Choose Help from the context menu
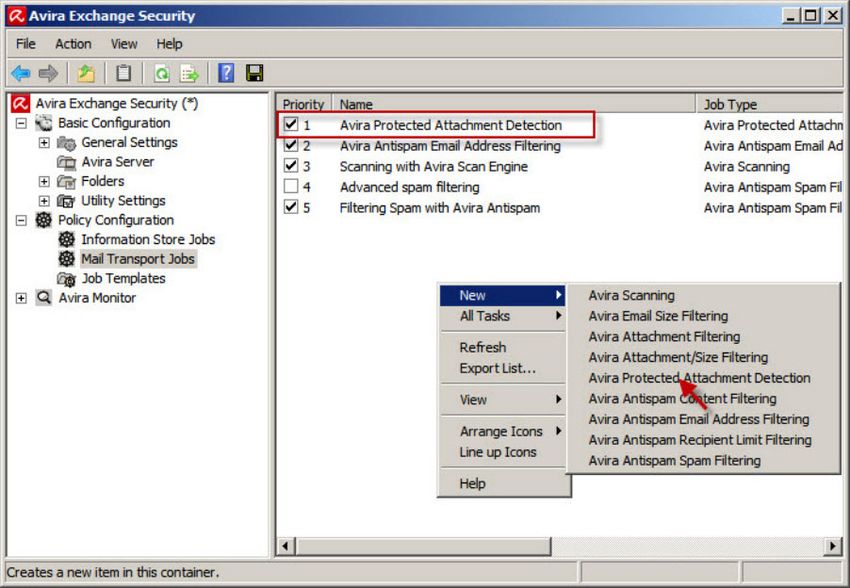Viewport: 850px width, 588px height. (x=503, y=483)
